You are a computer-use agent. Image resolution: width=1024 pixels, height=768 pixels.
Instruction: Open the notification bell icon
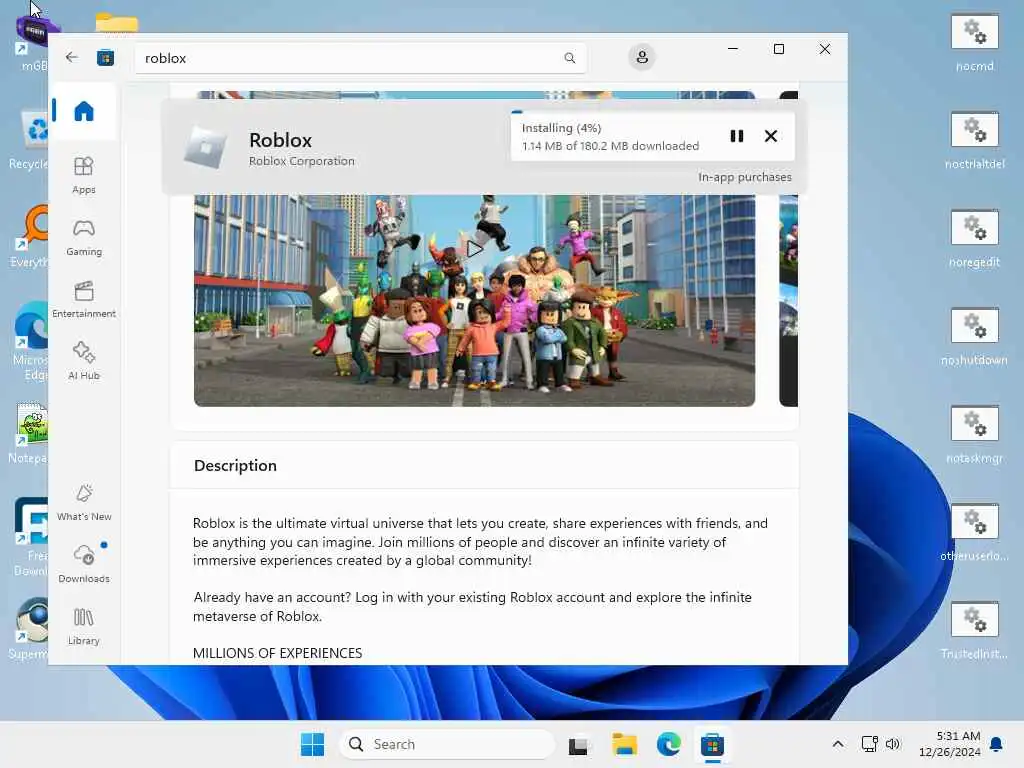click(997, 744)
